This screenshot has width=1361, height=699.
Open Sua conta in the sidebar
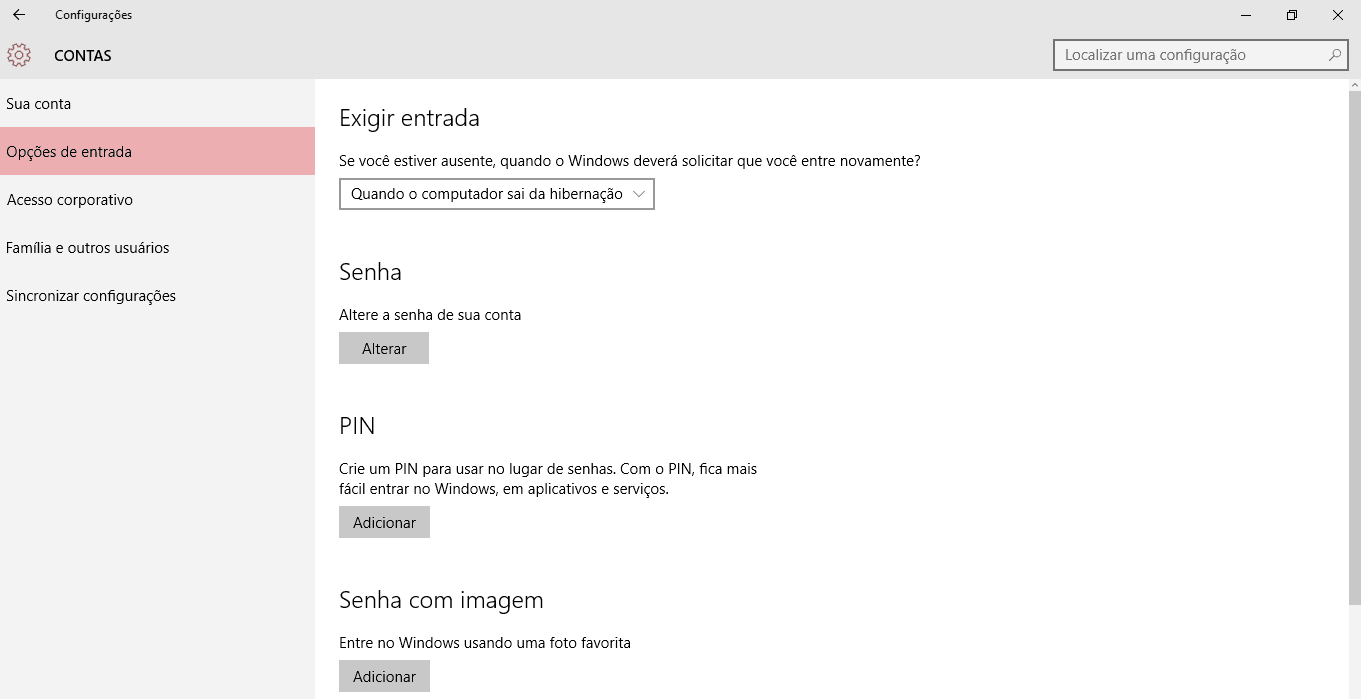[157, 104]
